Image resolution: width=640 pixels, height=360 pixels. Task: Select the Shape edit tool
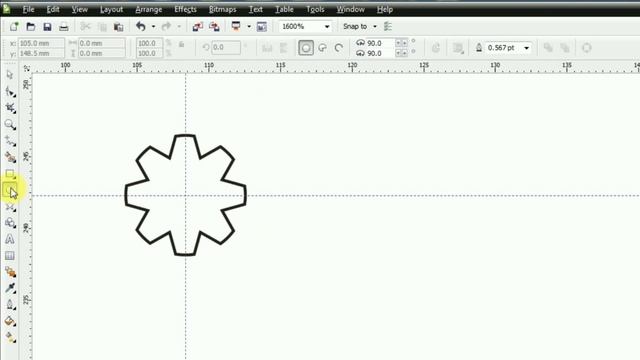(10, 92)
